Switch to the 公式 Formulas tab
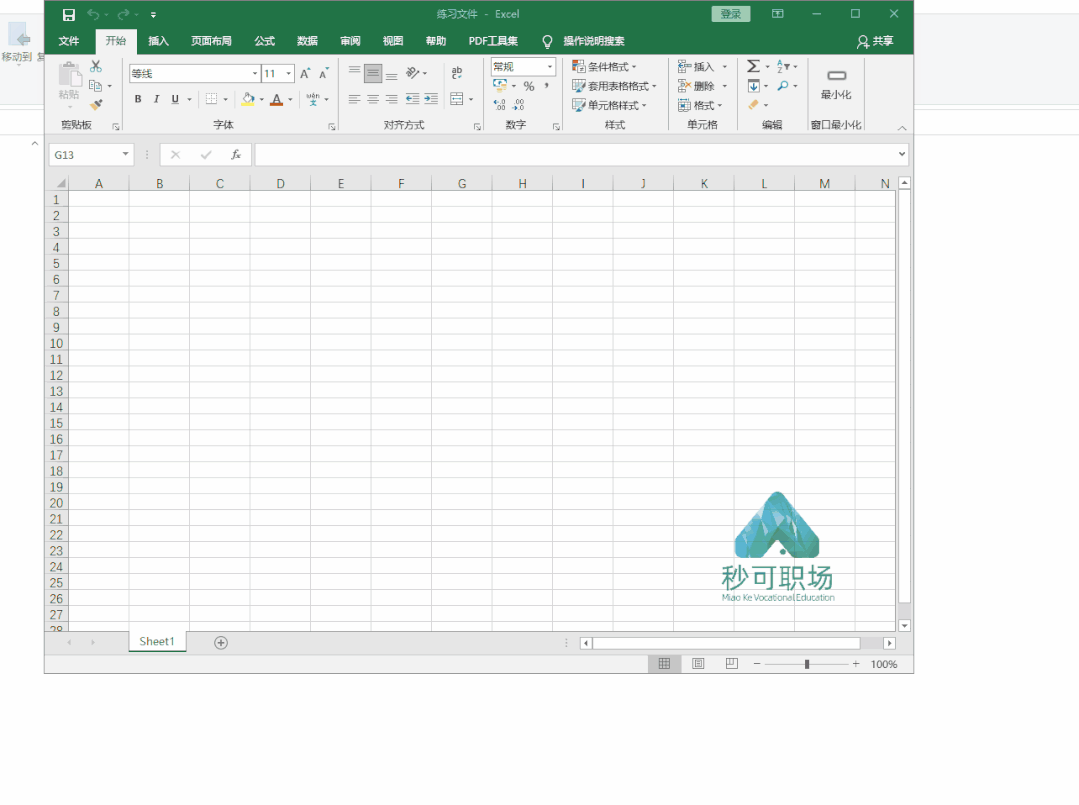 (264, 41)
